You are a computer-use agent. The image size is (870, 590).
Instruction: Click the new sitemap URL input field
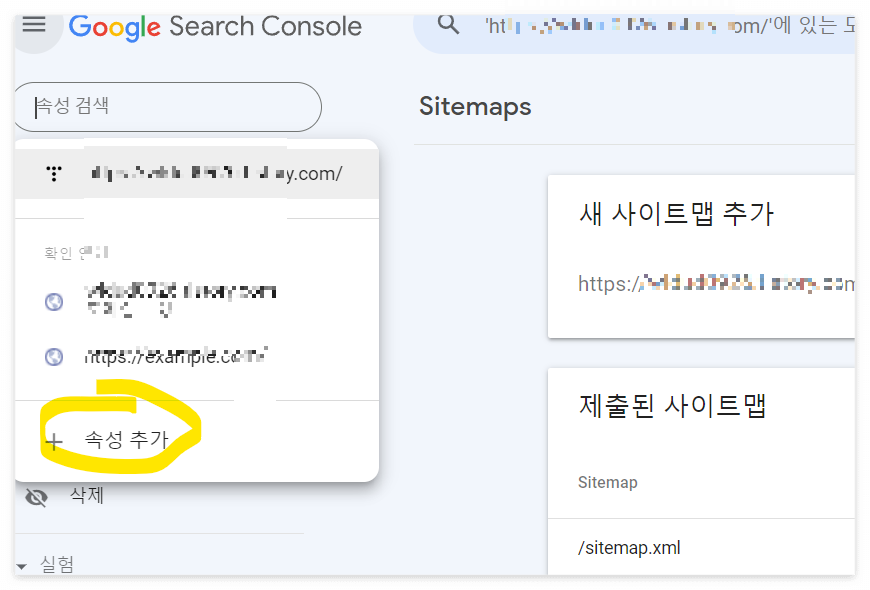pos(716,284)
